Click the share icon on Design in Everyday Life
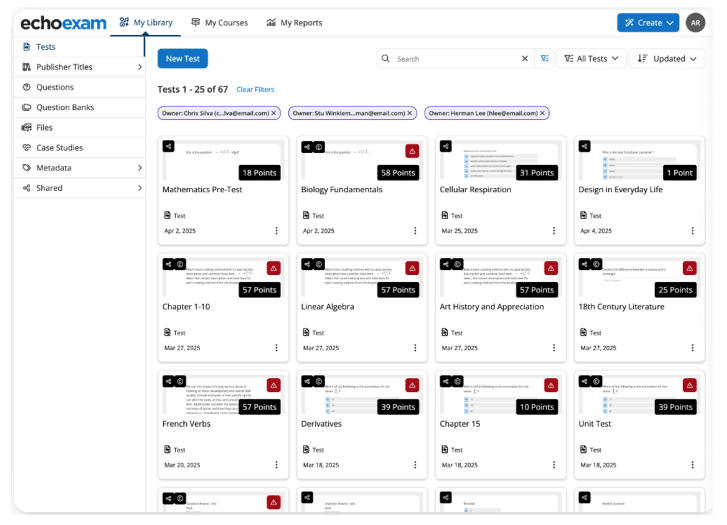The height and width of the screenshot is (525, 727). [x=584, y=147]
